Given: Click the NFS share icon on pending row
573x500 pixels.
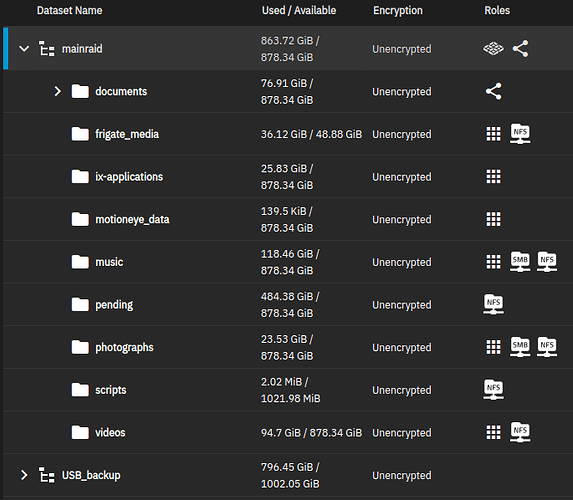Looking at the screenshot, I should (493, 304).
